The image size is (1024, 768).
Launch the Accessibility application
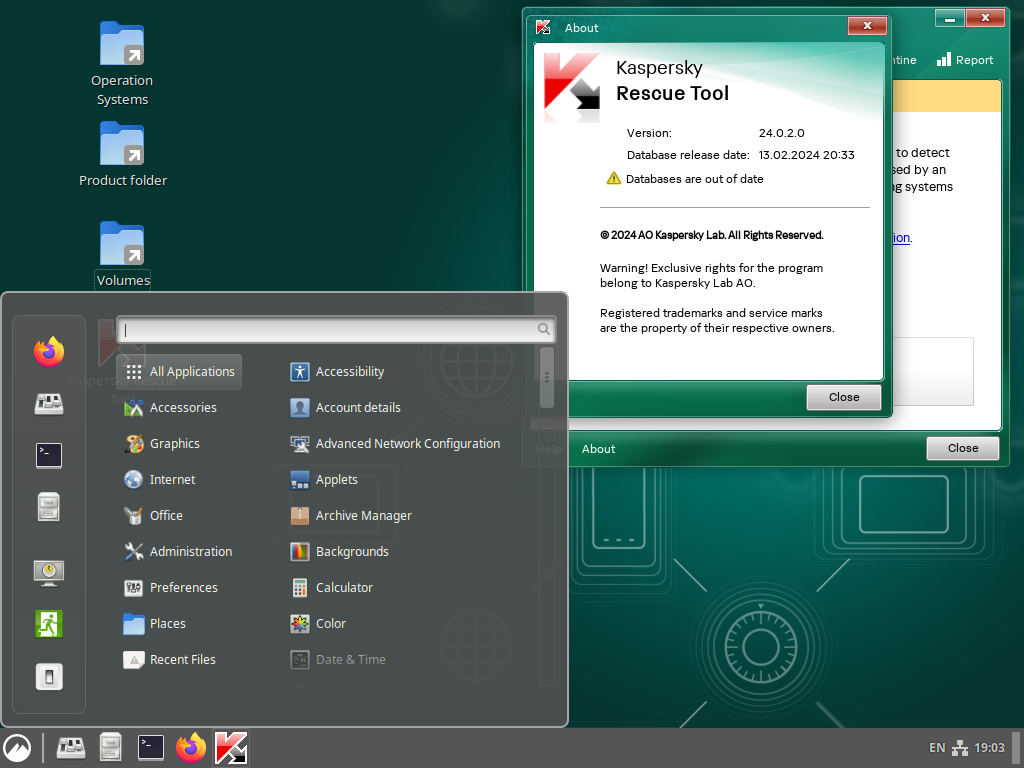click(x=338, y=372)
